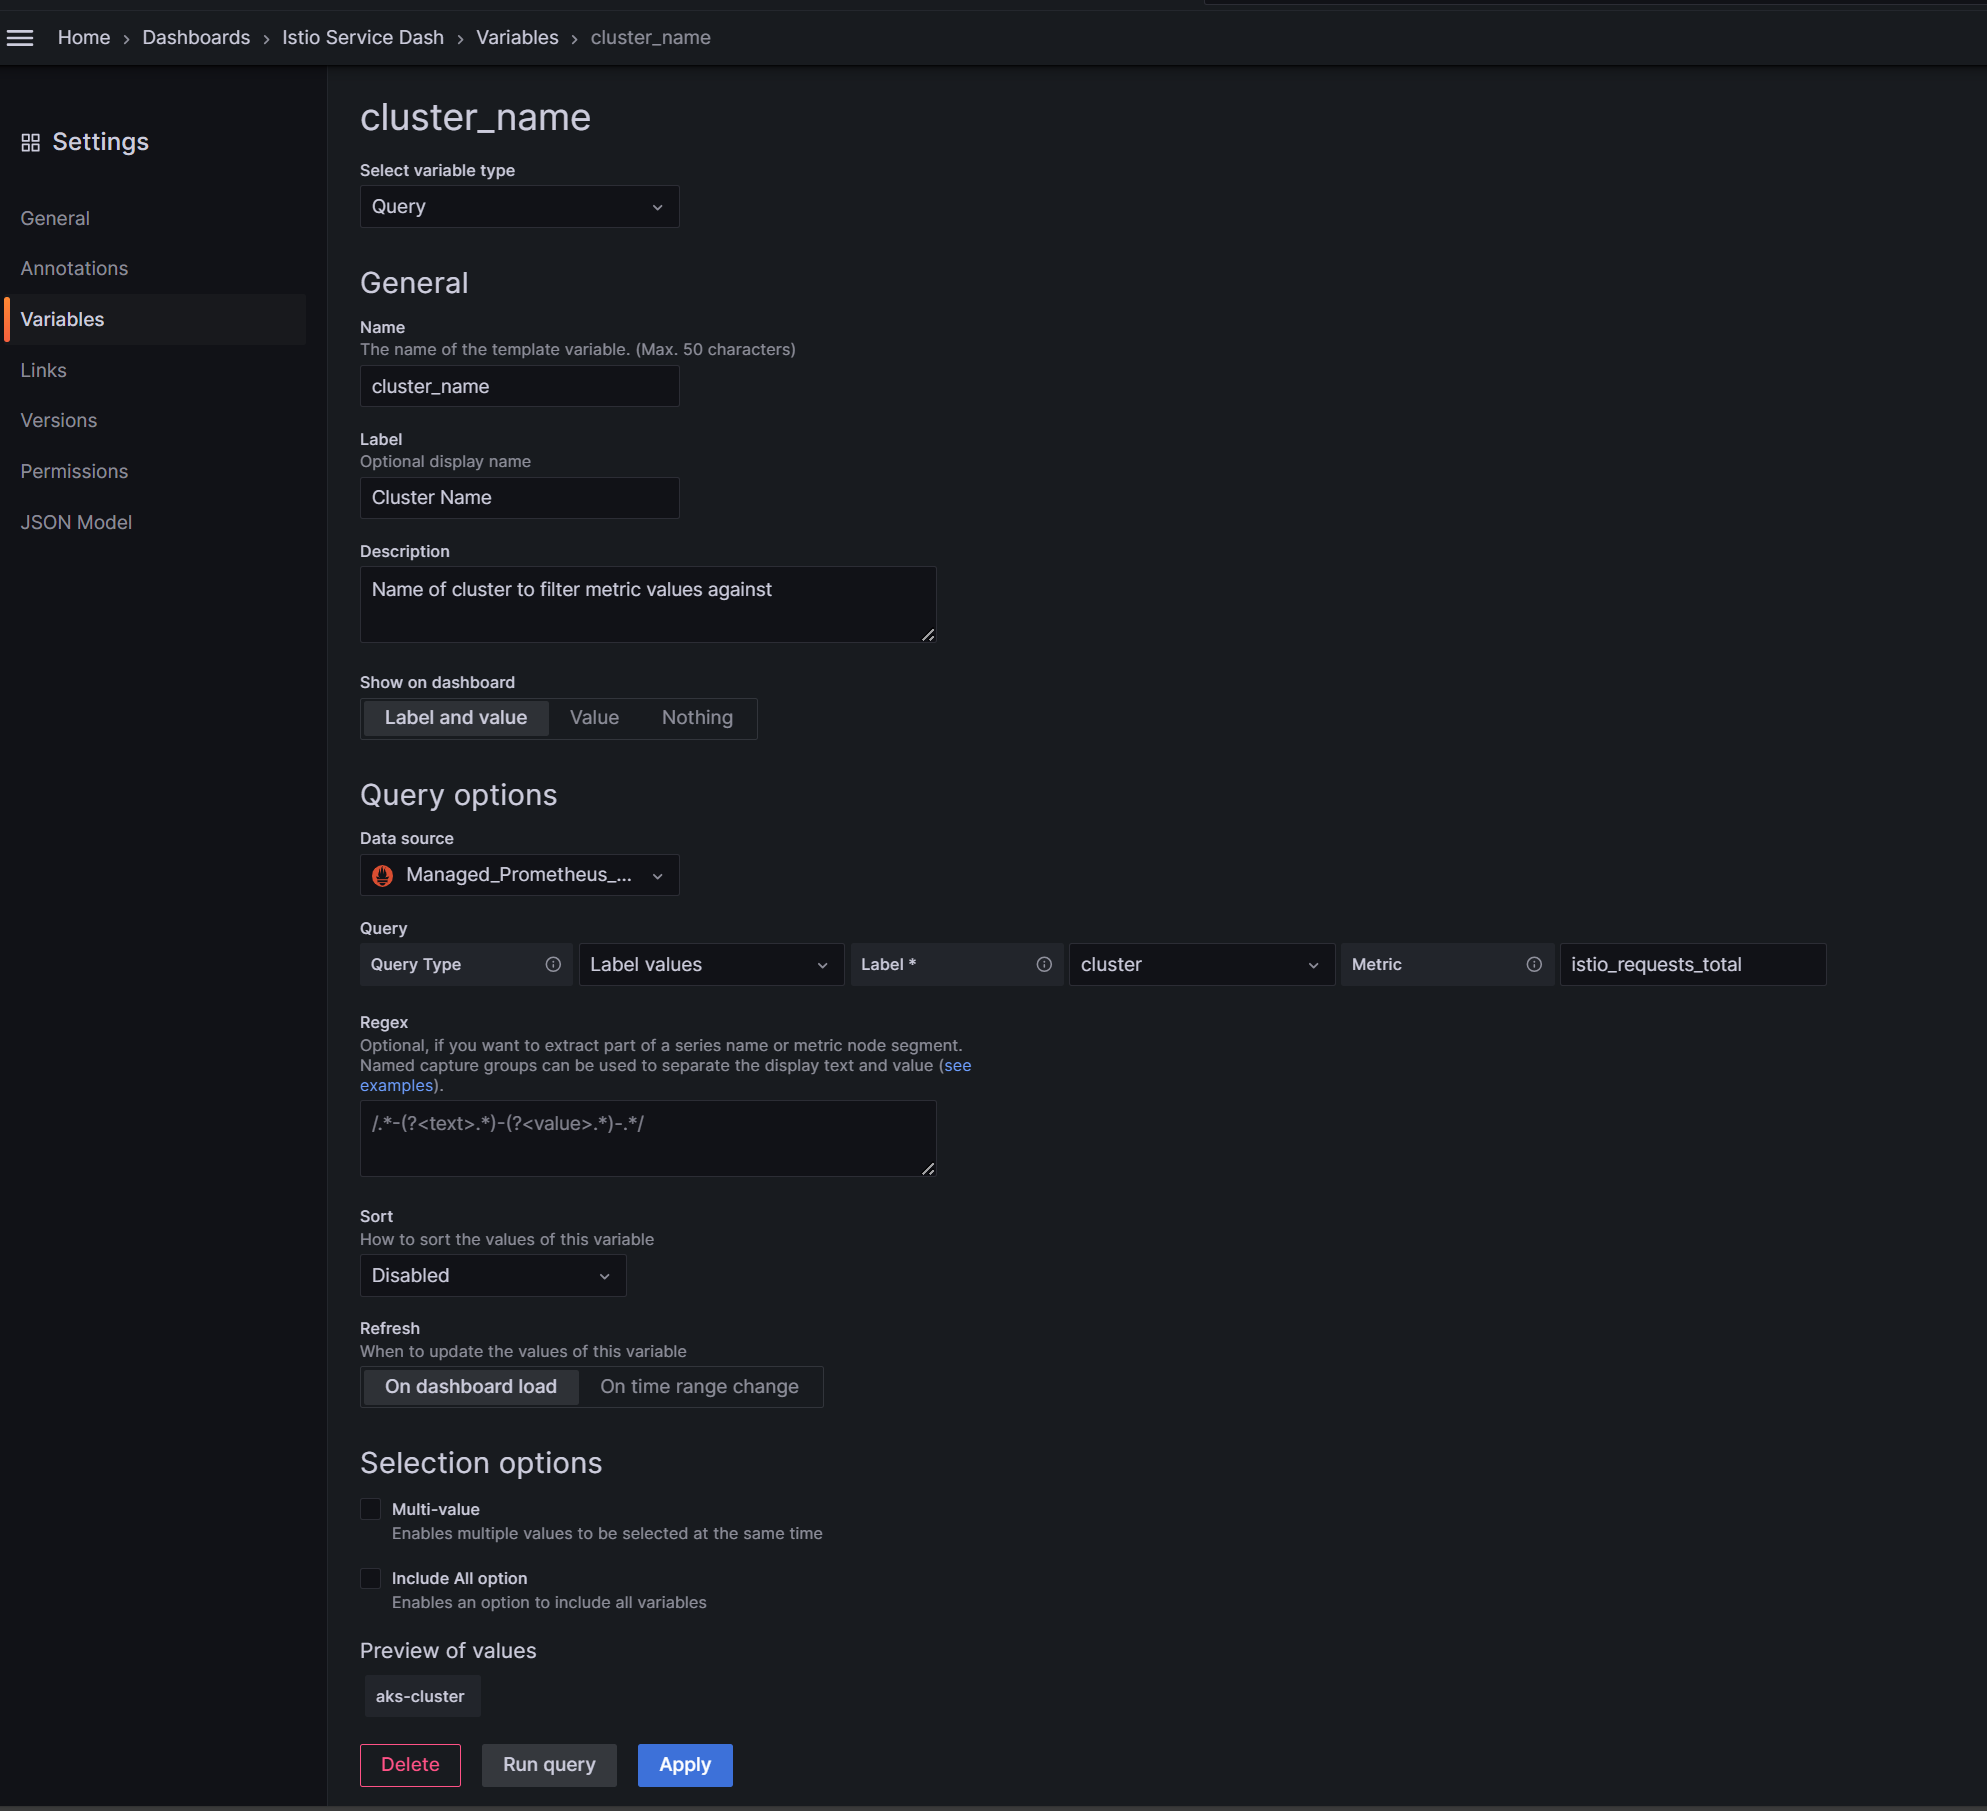Open the Select variable type dropdown
Viewport: 1987px width, 1811px height.
[519, 207]
